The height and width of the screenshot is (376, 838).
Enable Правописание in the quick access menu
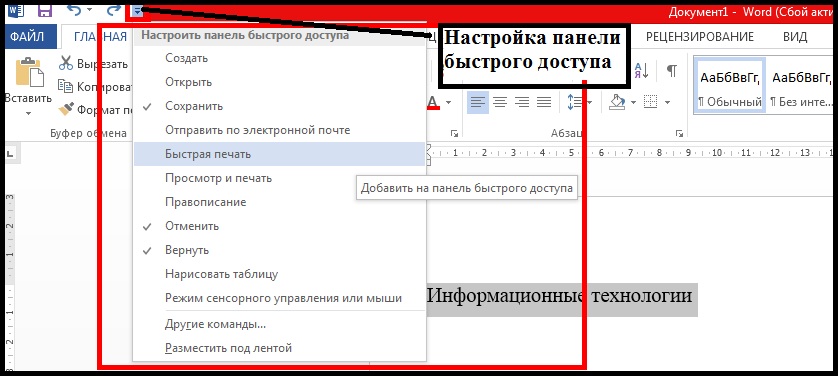point(280,202)
